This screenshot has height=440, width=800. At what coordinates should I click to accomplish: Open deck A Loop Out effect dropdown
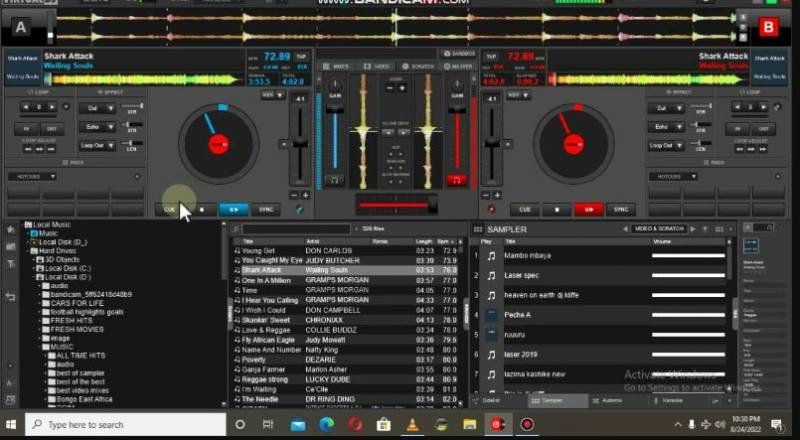97,145
